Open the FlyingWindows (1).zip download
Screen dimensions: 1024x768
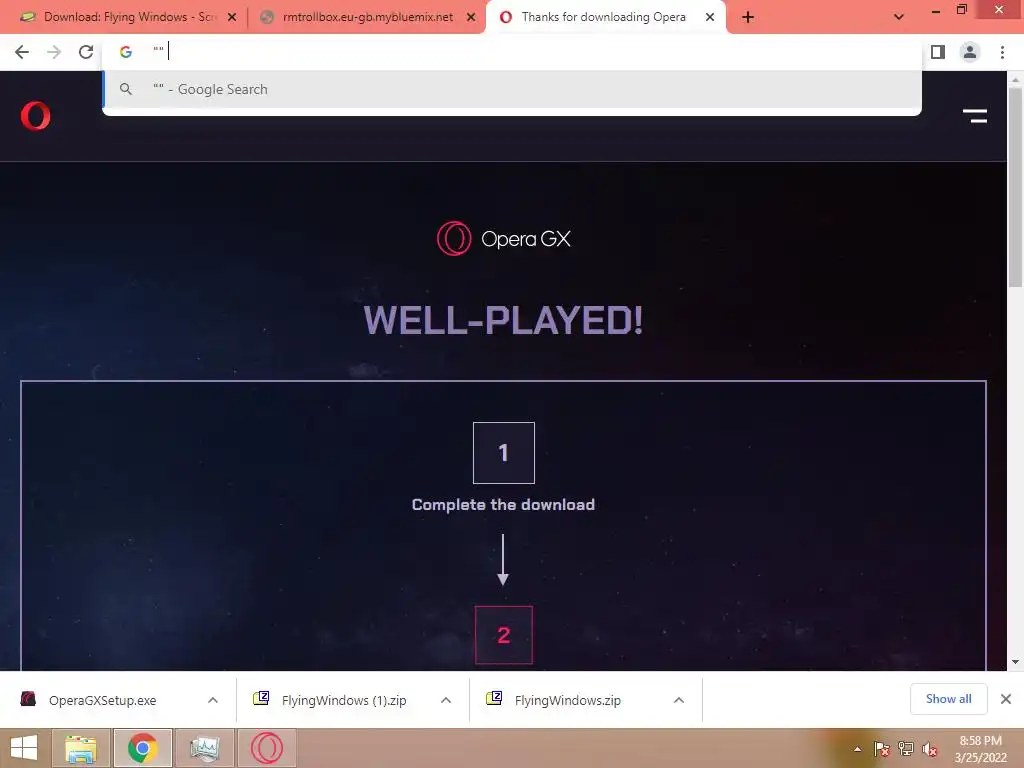point(344,700)
